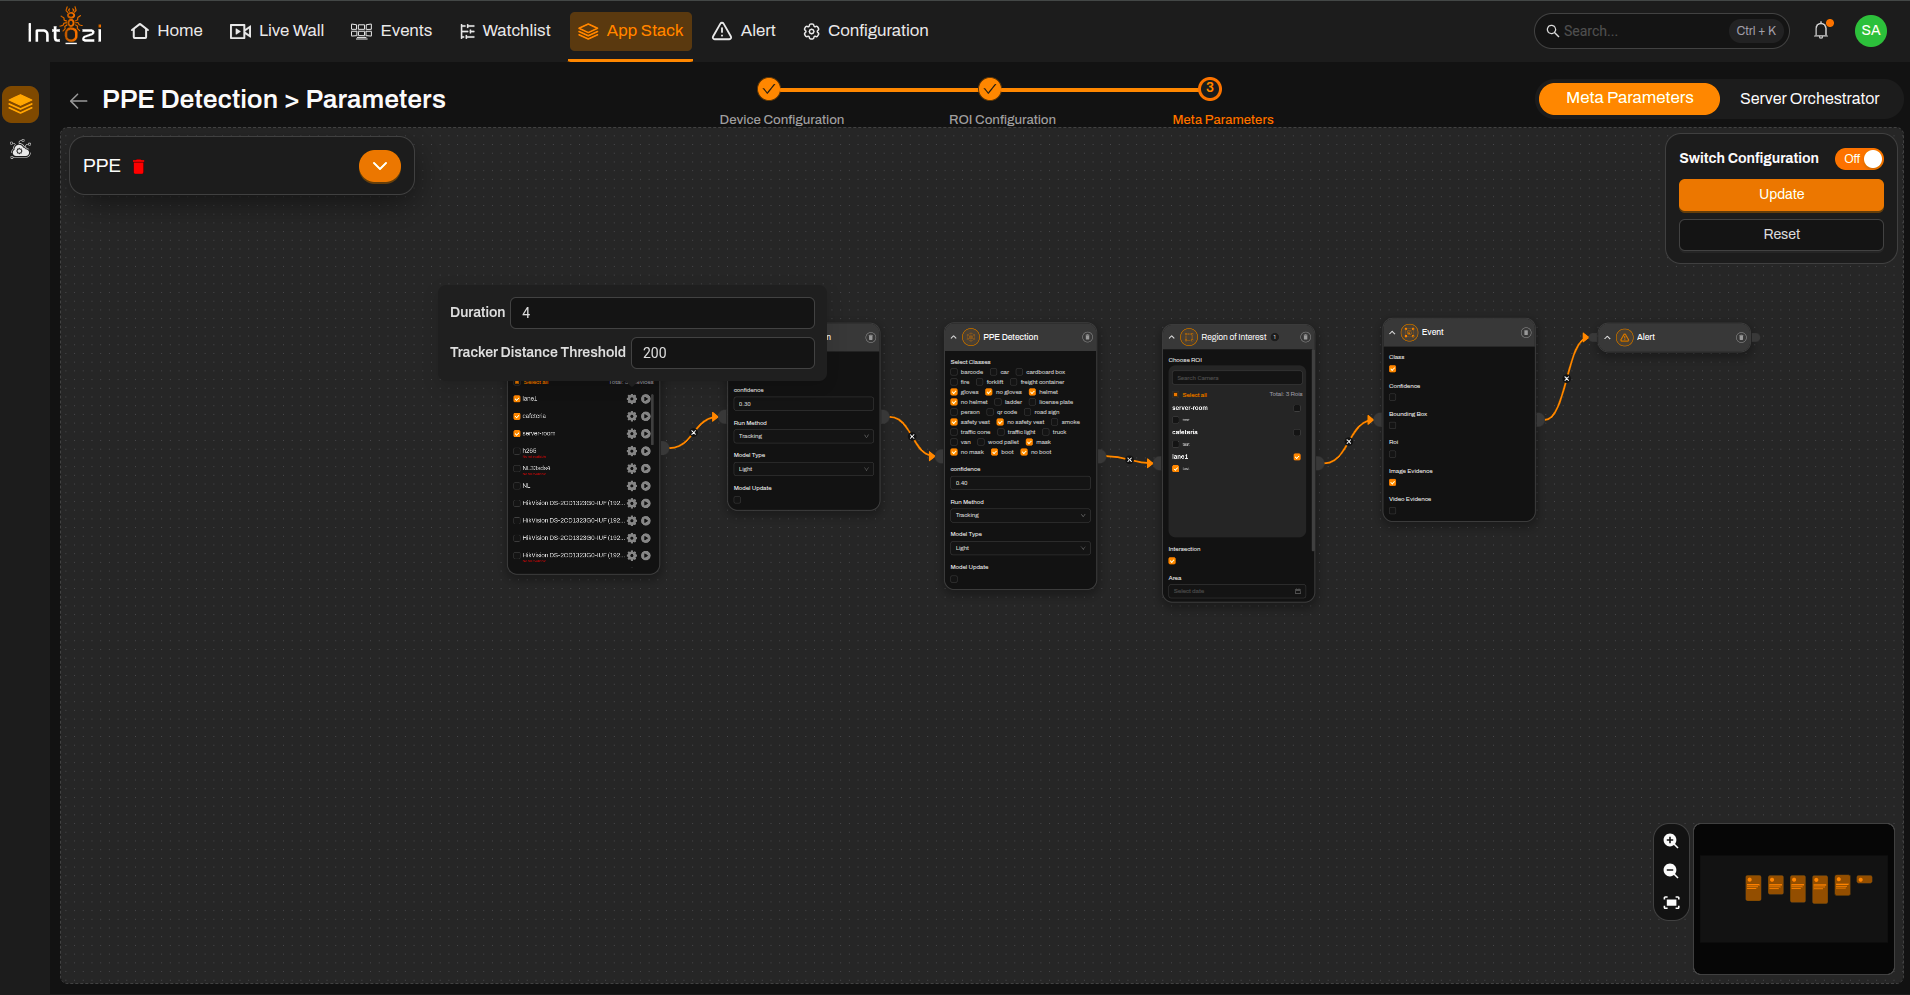The width and height of the screenshot is (1910, 995).
Task: Collapse the Event node
Action: (1392, 332)
